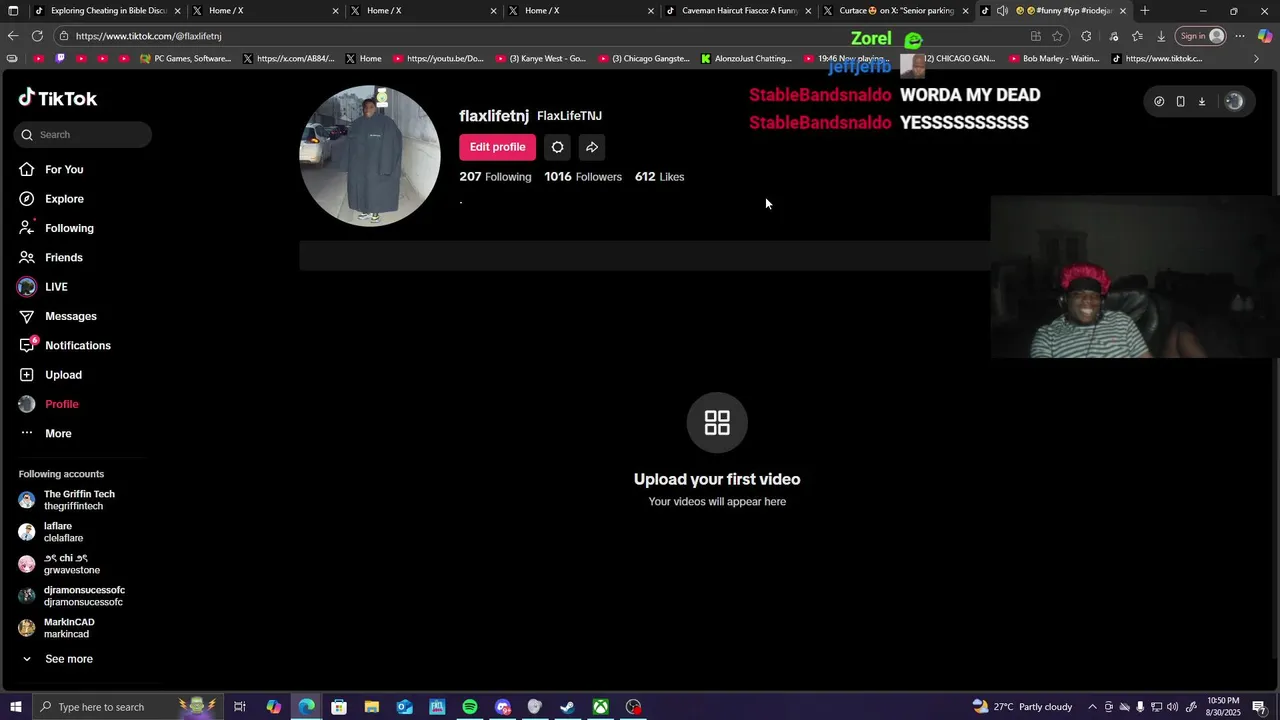This screenshot has height=720, width=1280.
Task: Open the Kanye West bookmark
Action: 539,59
